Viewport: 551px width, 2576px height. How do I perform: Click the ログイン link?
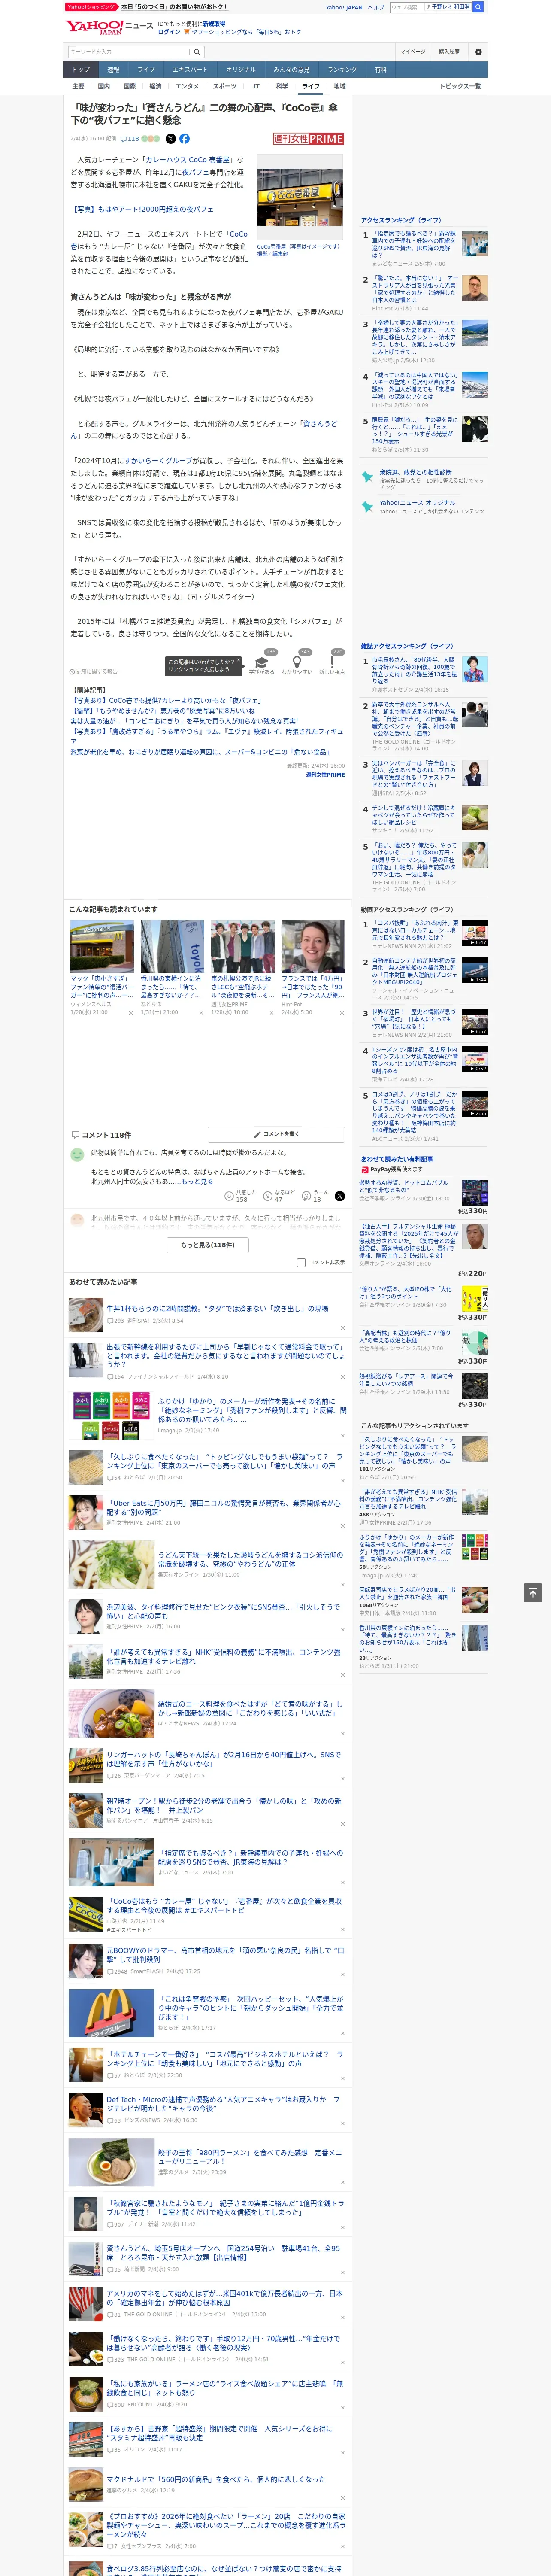coord(169,32)
